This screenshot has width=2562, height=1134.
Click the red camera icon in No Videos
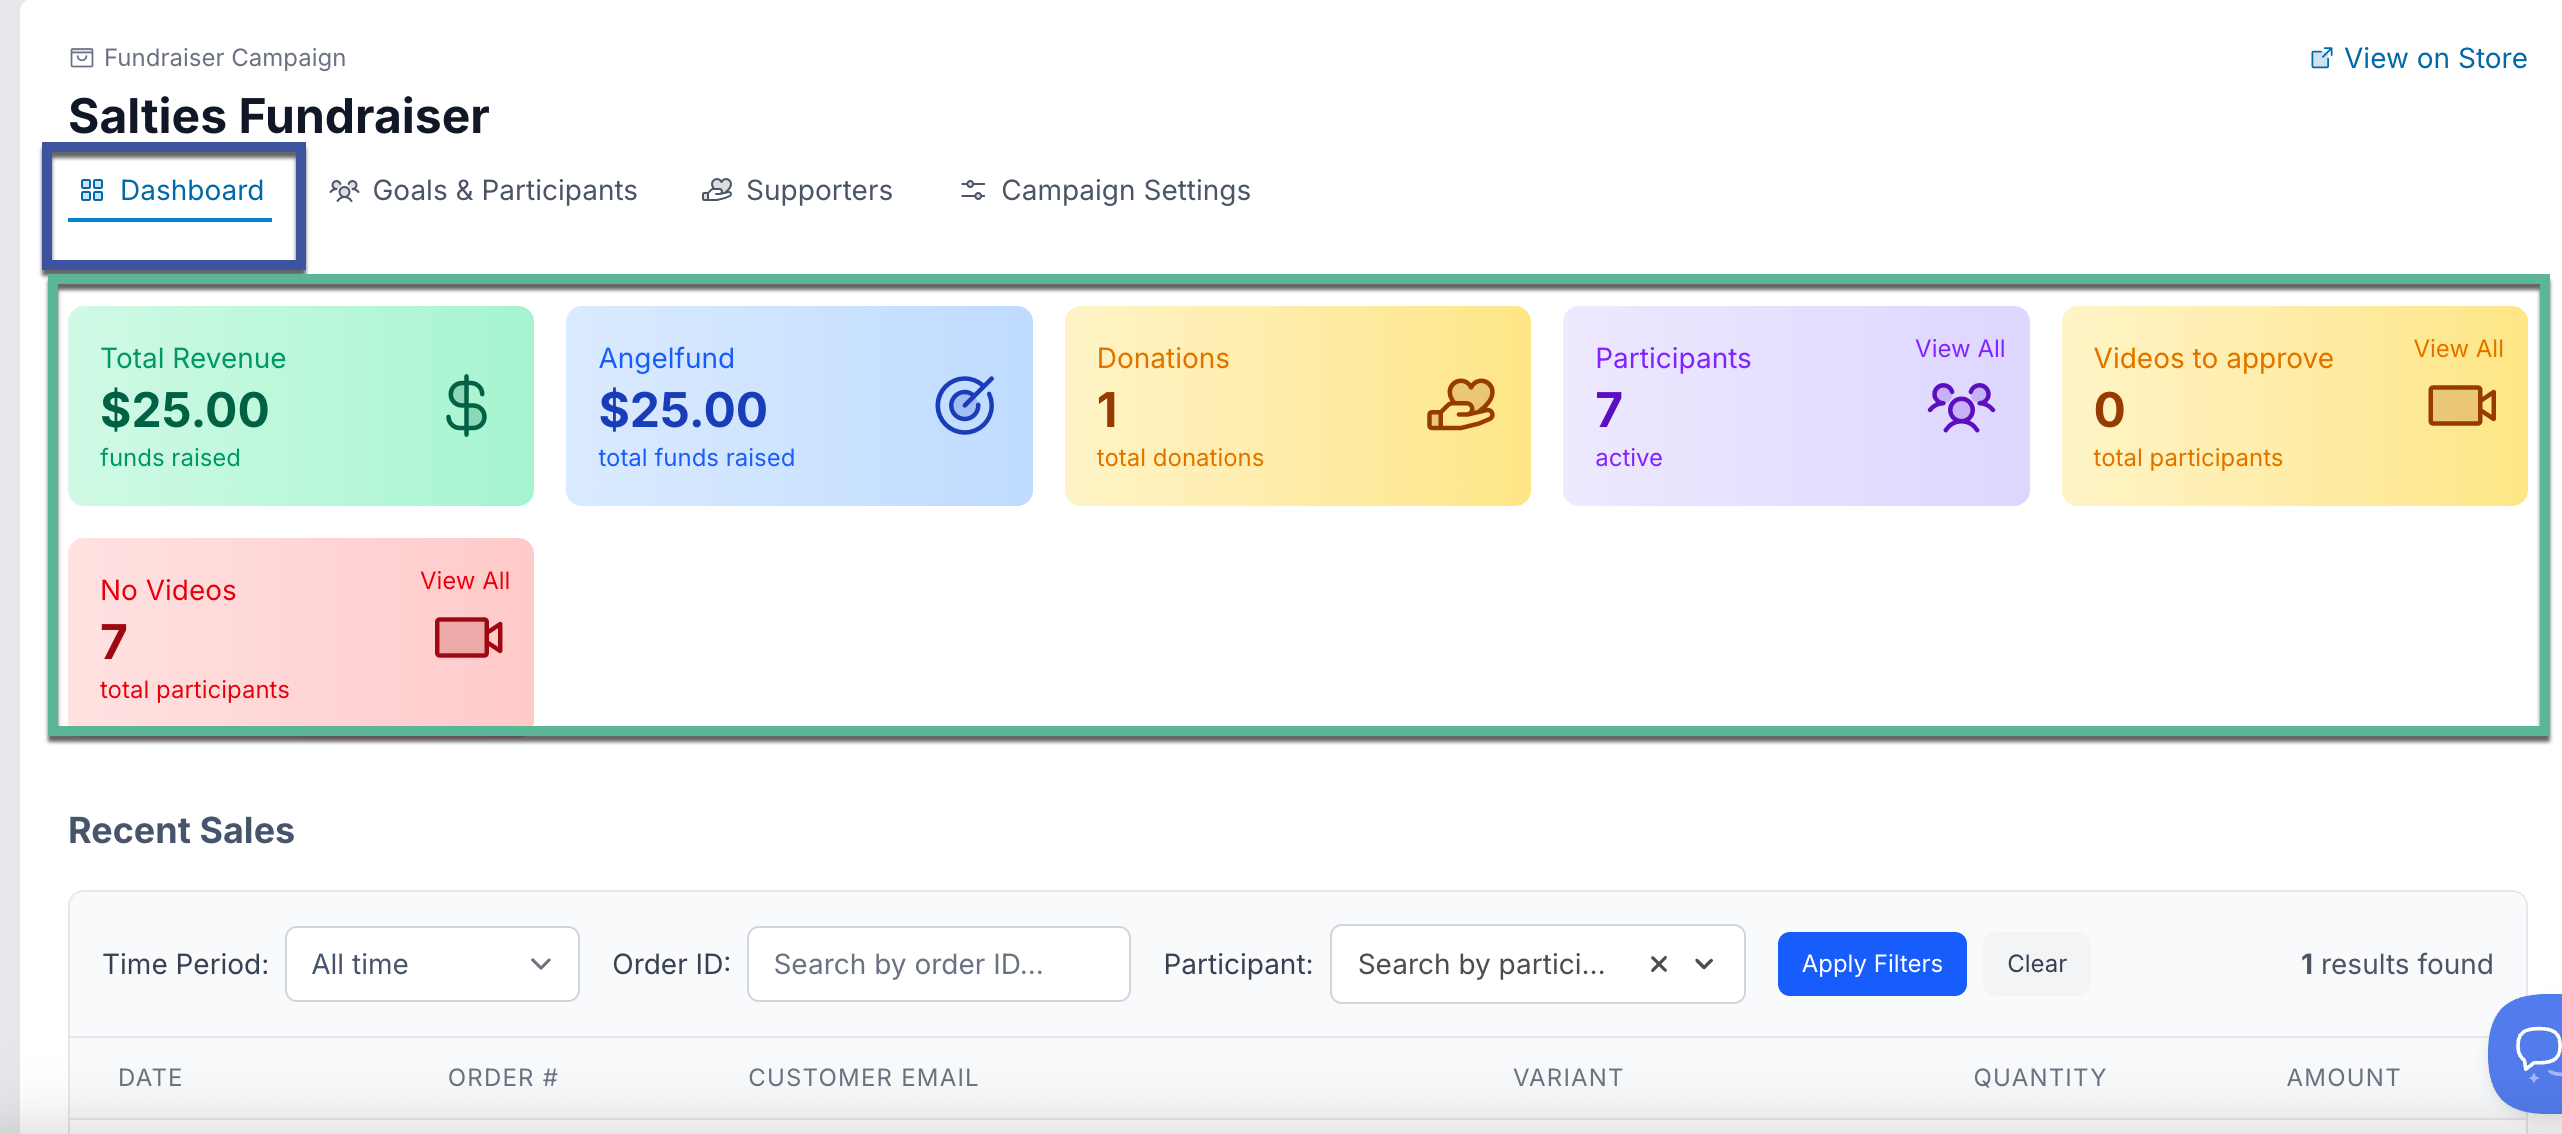(x=468, y=637)
